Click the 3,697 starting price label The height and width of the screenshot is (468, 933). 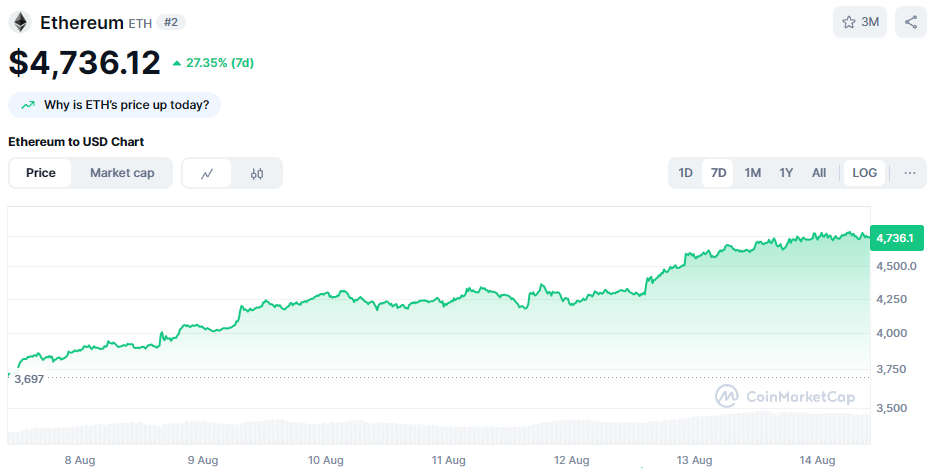point(29,379)
